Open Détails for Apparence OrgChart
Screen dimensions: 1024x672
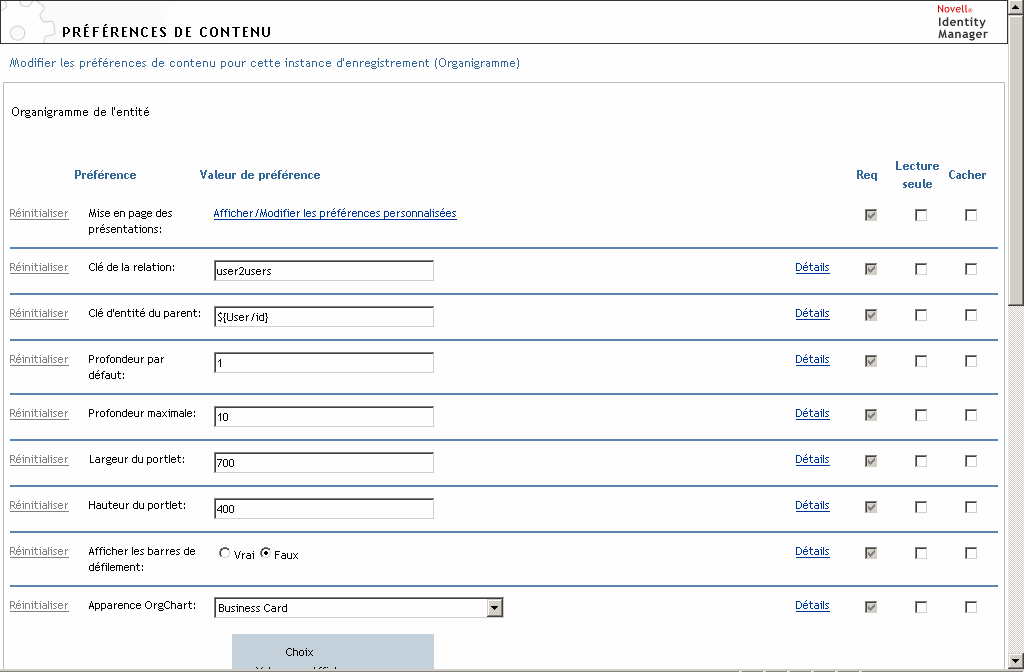812,605
